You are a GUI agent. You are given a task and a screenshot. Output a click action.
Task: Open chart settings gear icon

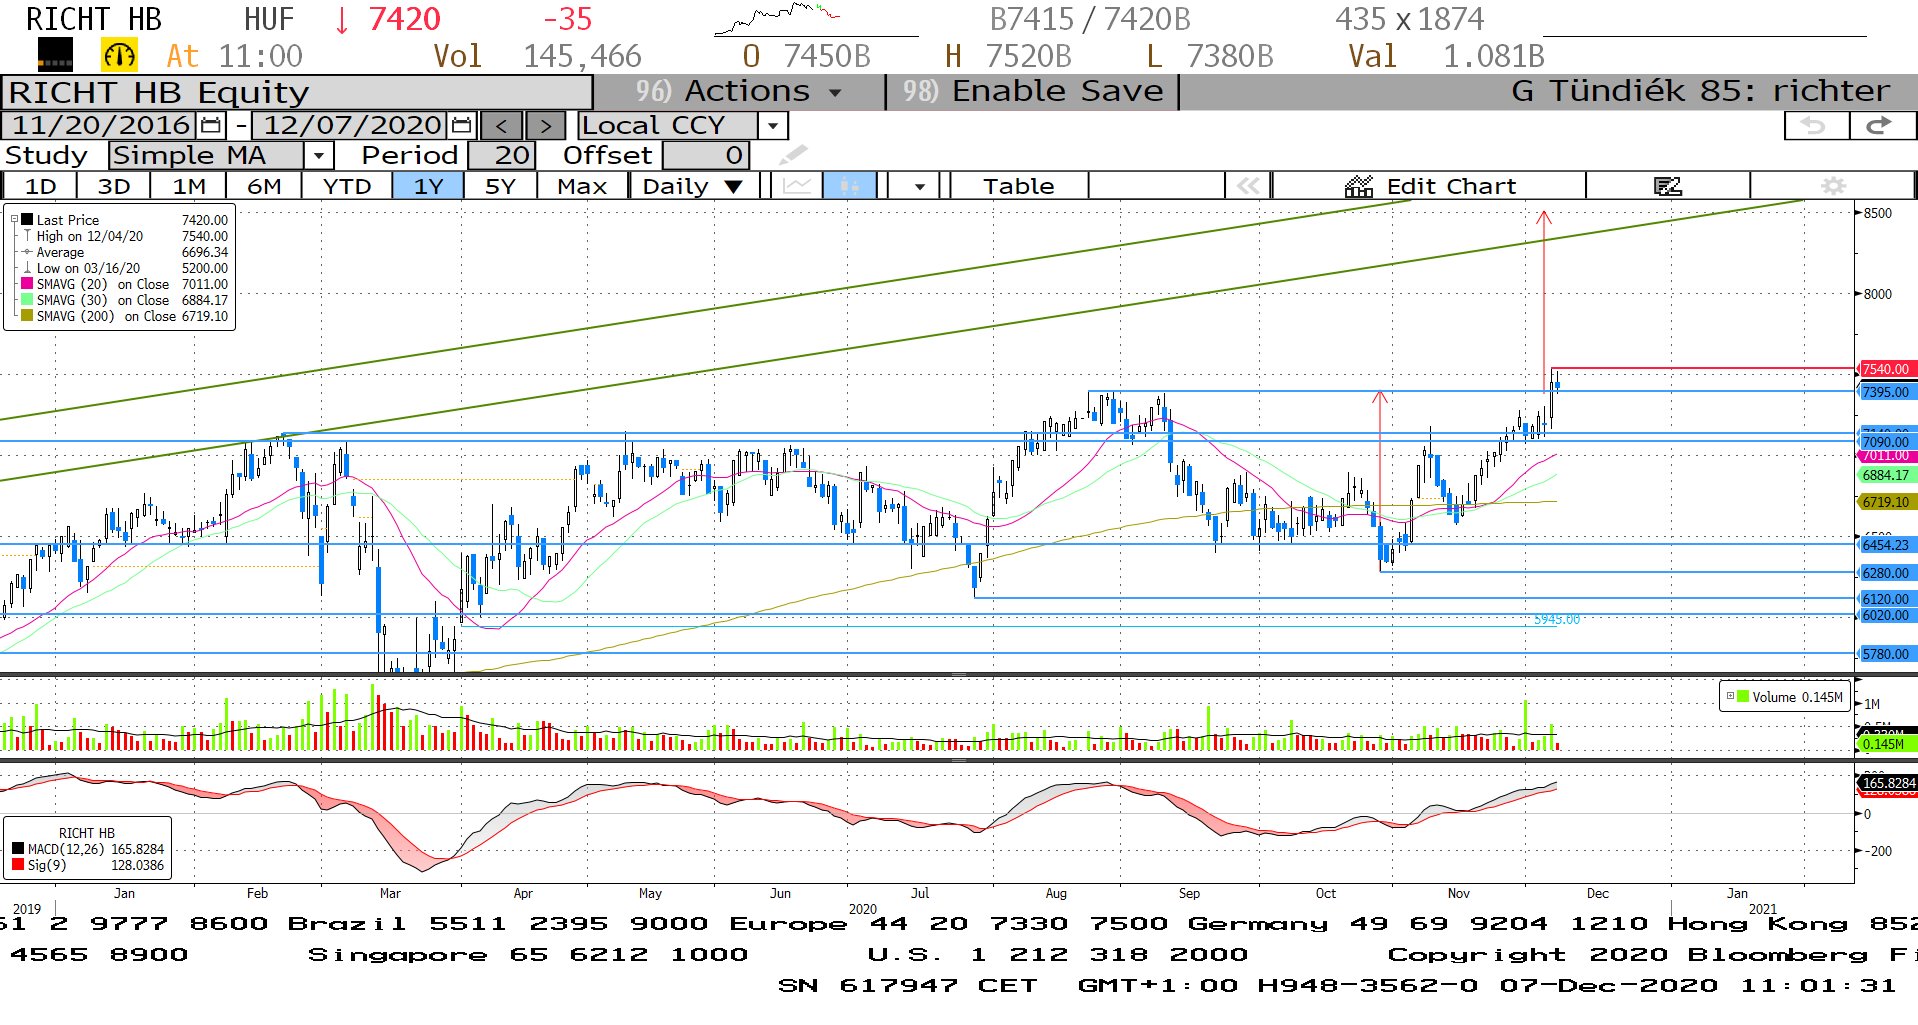[1833, 186]
